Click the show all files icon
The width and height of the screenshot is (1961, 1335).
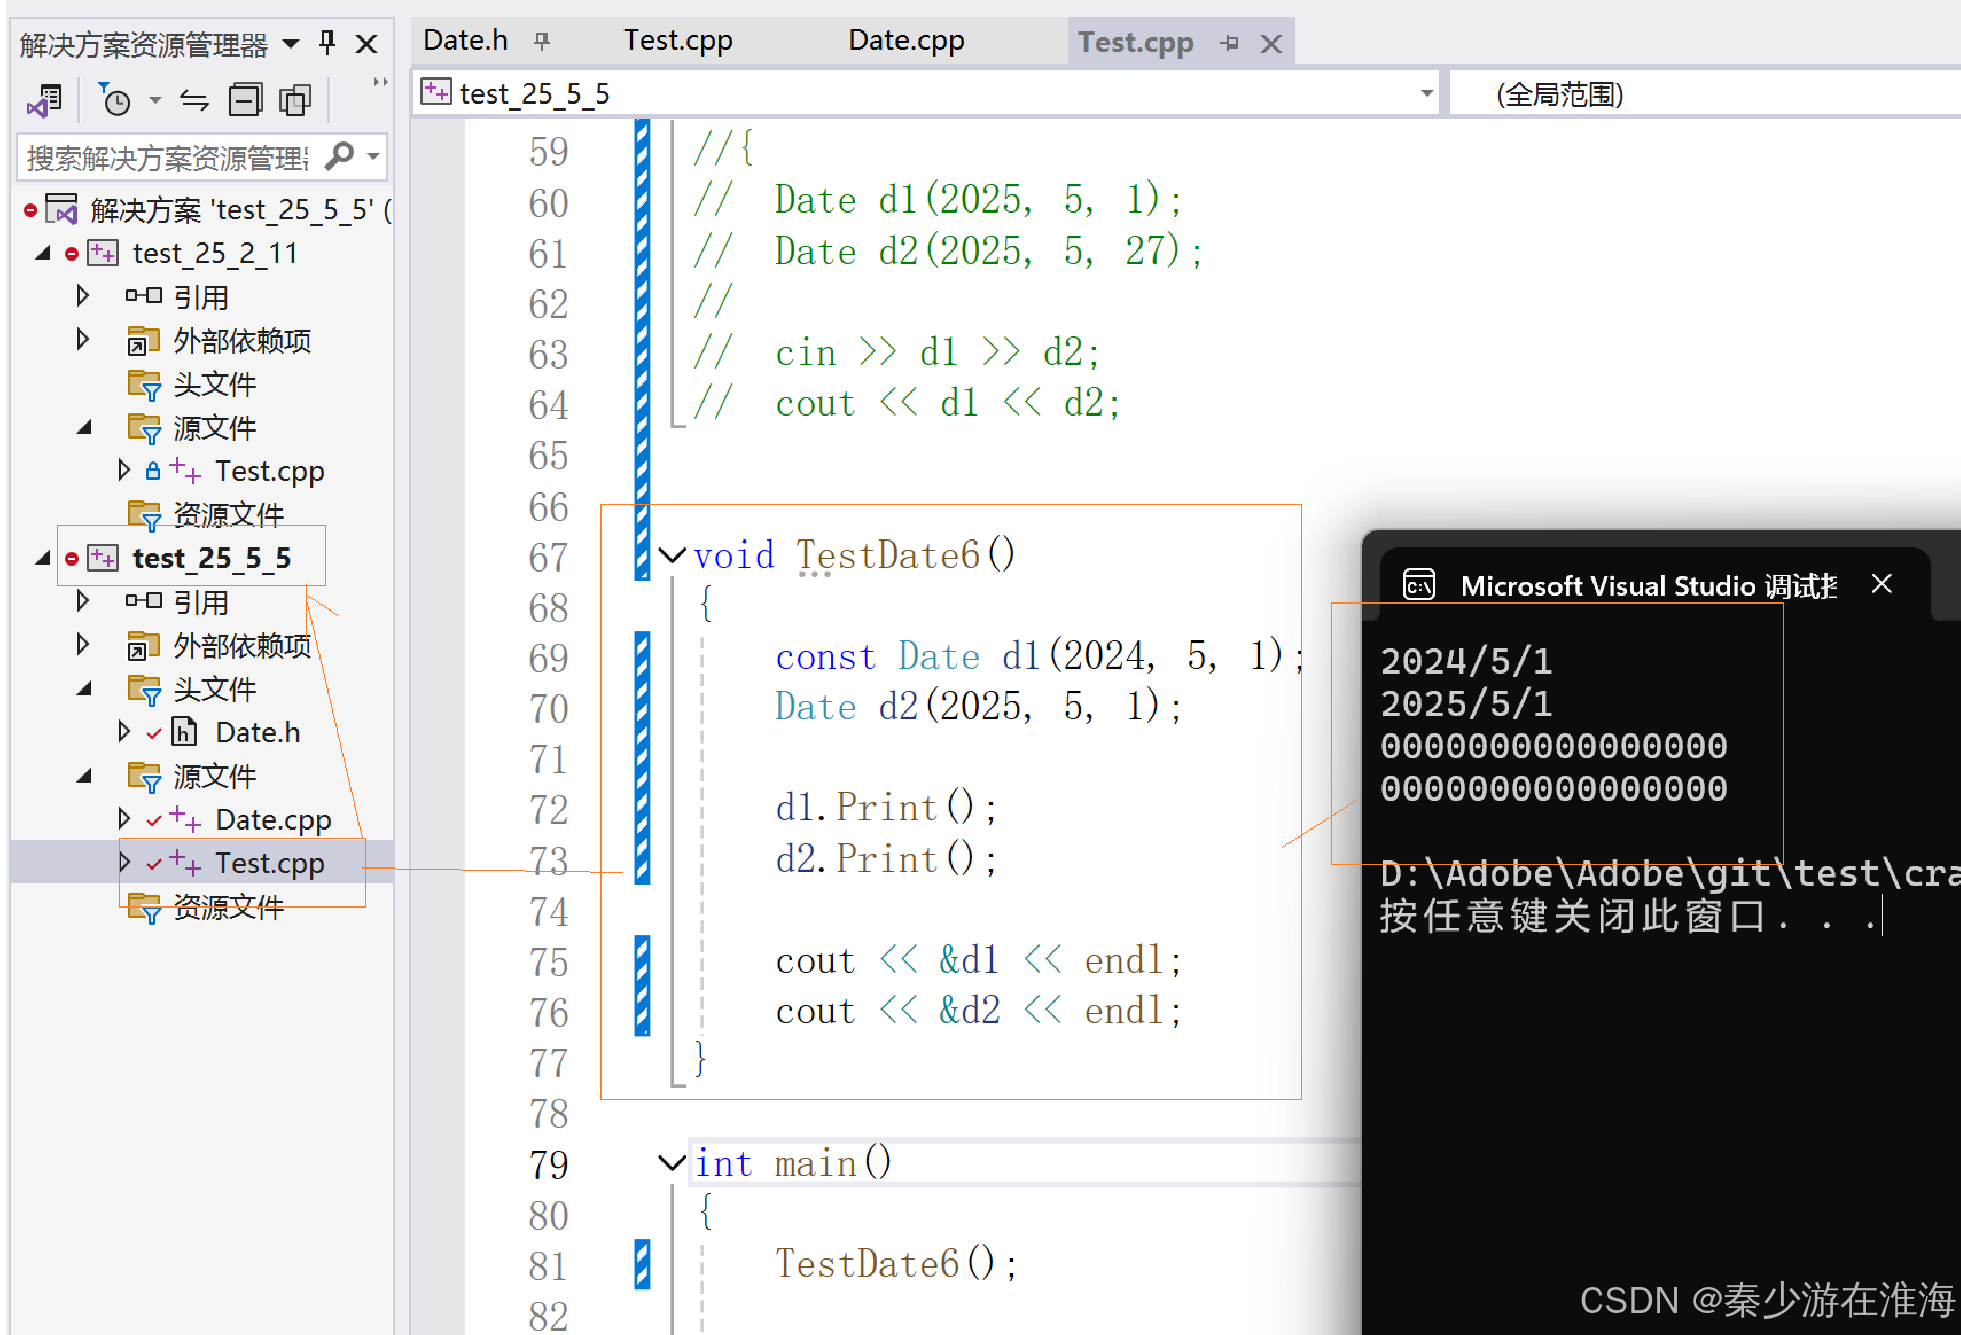(x=295, y=100)
